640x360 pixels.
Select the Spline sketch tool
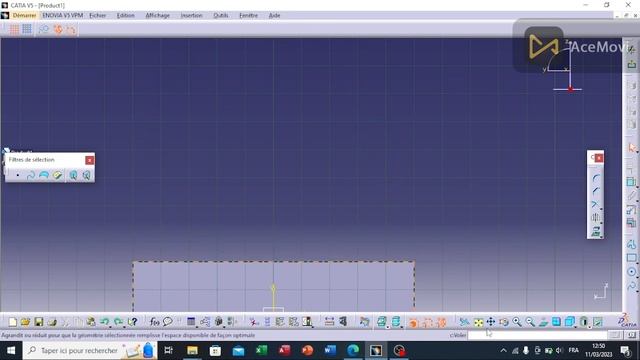tap(631, 285)
